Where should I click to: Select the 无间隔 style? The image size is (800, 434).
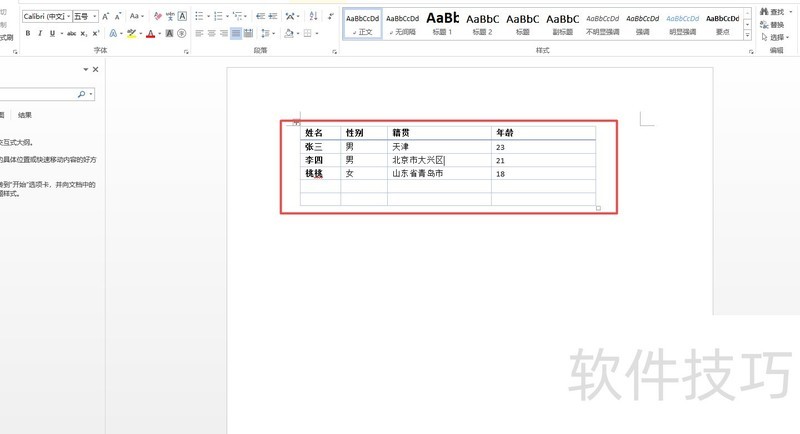[403, 24]
